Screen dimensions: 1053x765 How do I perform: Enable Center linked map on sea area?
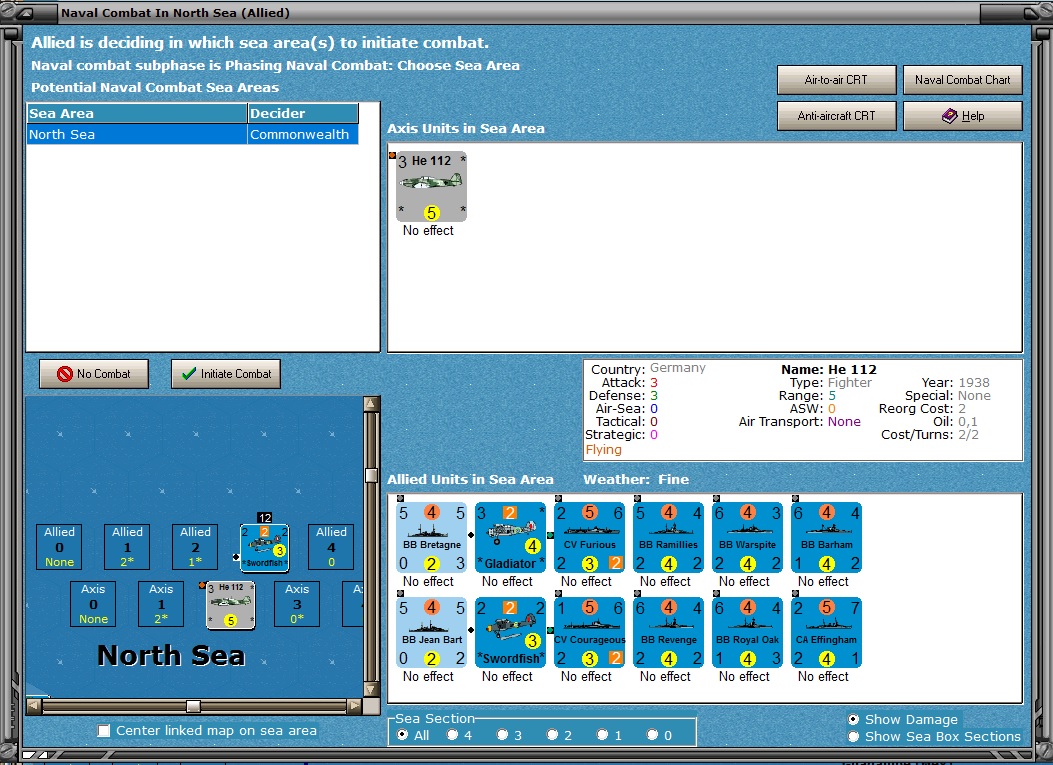(x=104, y=731)
